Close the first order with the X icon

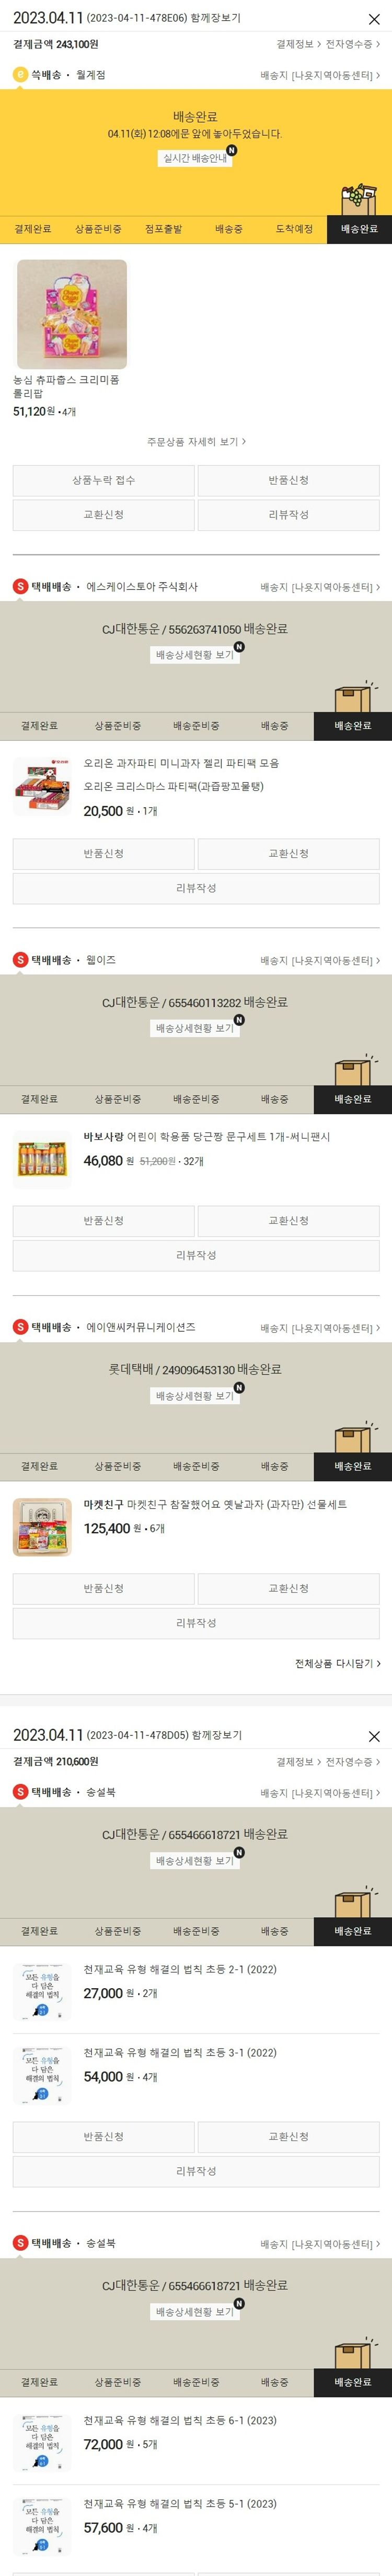pos(374,19)
